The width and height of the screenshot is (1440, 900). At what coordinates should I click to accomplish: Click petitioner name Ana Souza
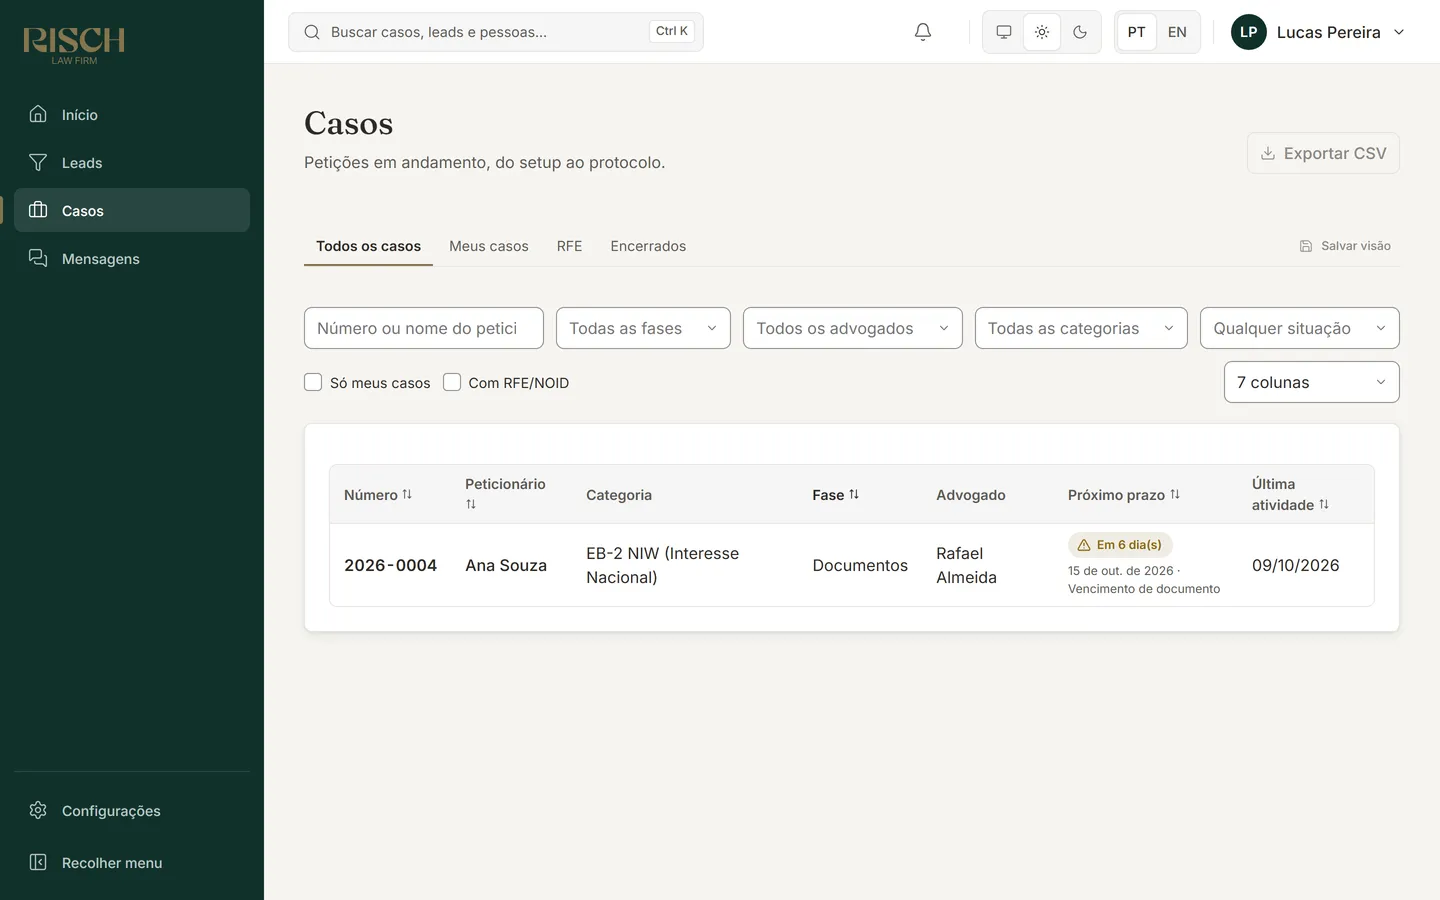coord(506,565)
